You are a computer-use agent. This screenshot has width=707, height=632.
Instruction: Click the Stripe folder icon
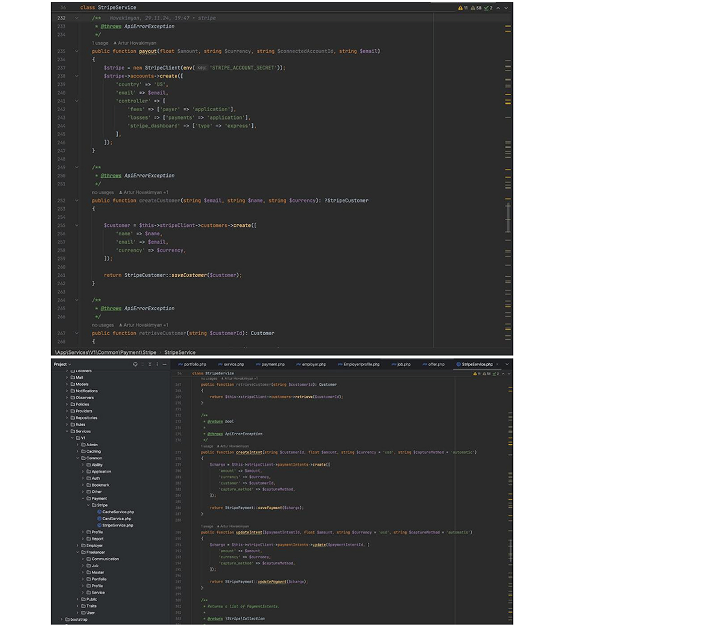(94, 505)
